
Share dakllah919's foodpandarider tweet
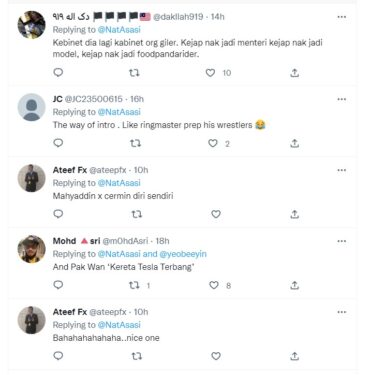tap(294, 73)
